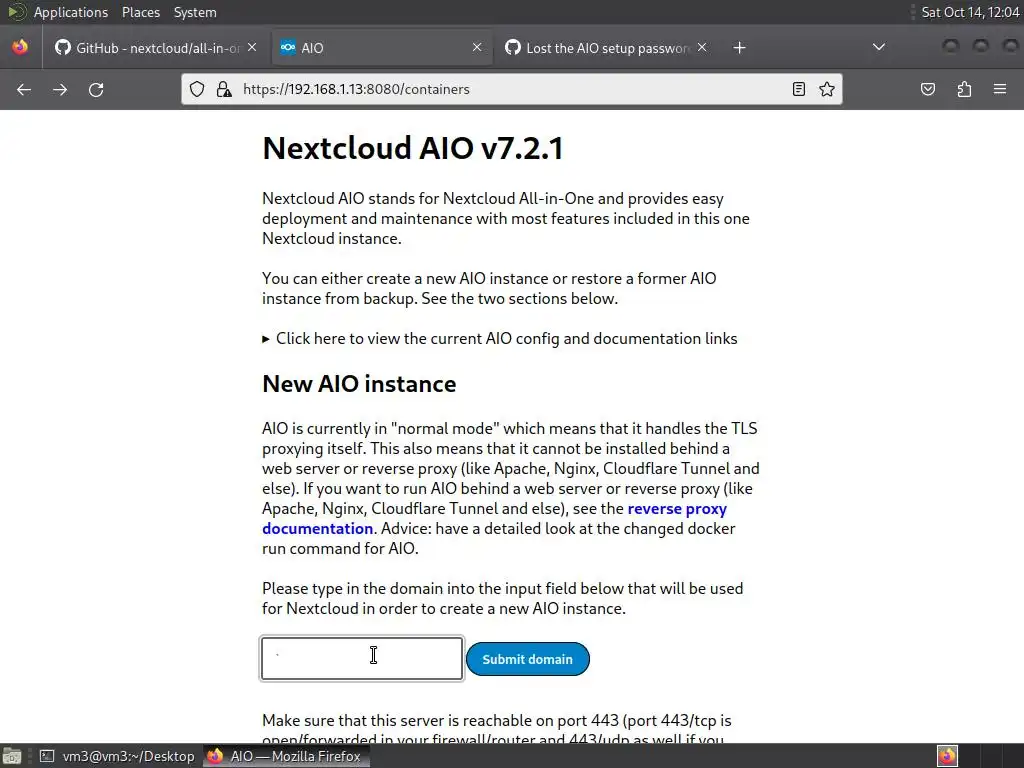This screenshot has width=1024, height=768.
Task: Close the AIO tab
Action: pyautogui.click(x=477, y=47)
